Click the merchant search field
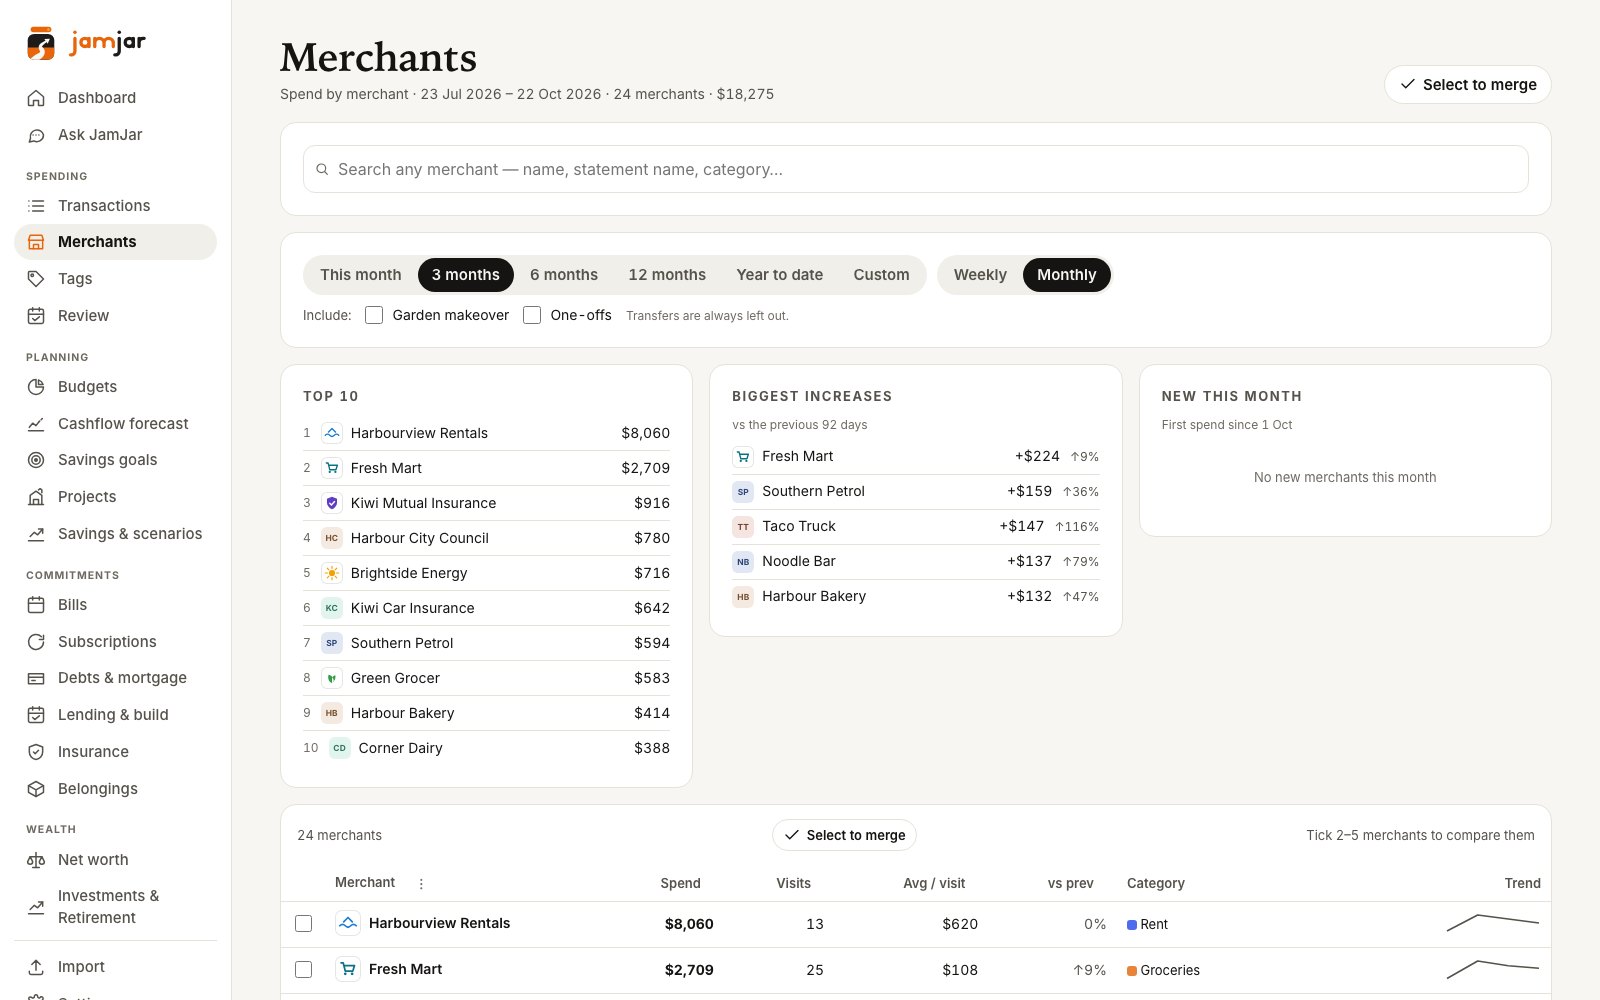 915,169
